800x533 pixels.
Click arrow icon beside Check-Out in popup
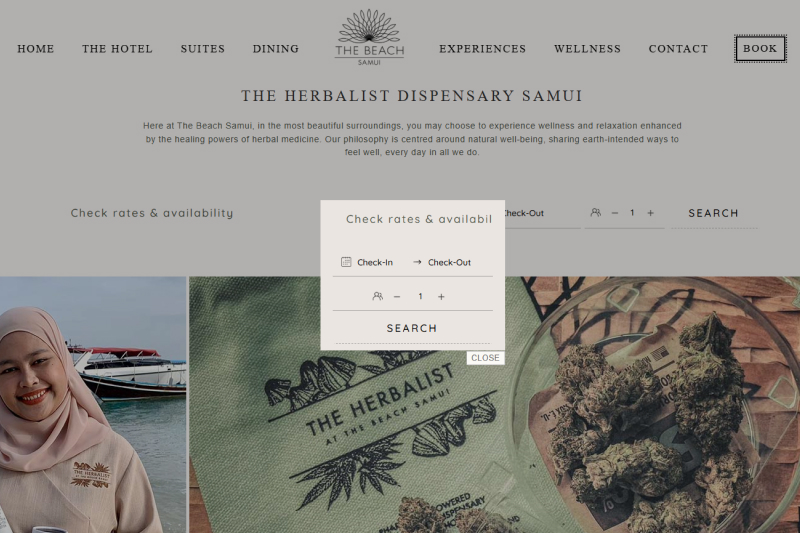417,262
